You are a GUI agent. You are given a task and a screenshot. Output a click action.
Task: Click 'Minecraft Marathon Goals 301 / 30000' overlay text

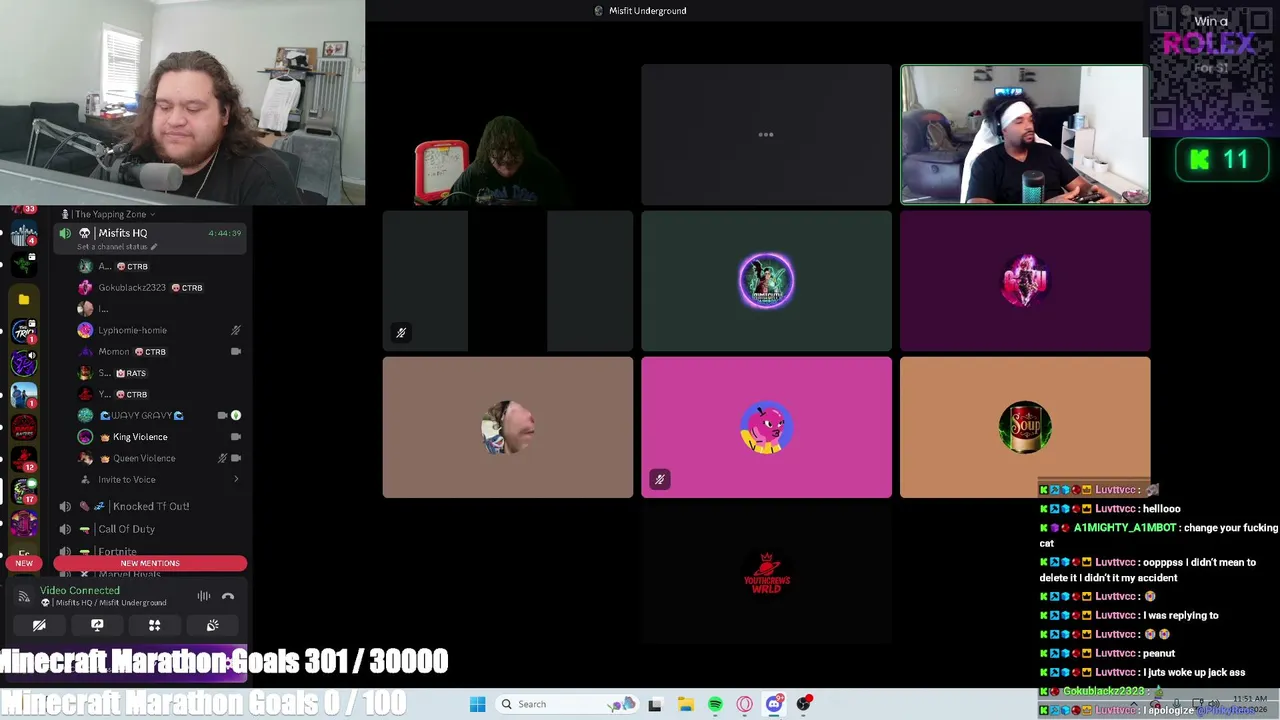click(x=224, y=661)
